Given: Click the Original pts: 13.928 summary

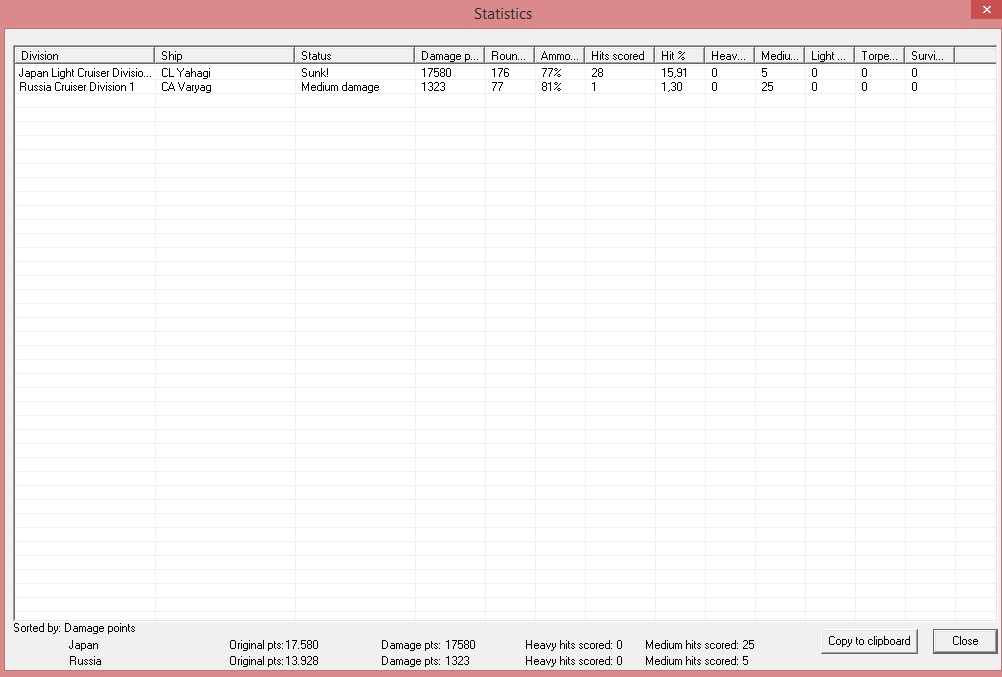Looking at the screenshot, I should 274,661.
